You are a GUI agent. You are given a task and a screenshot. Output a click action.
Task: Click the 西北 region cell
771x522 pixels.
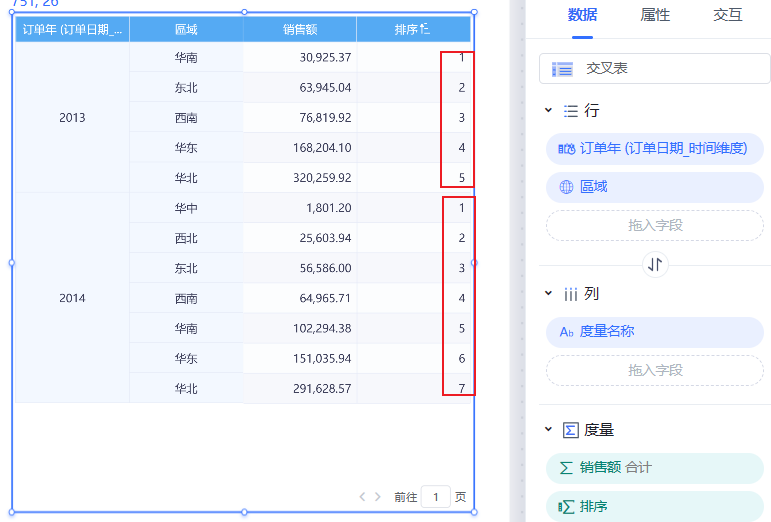186,238
